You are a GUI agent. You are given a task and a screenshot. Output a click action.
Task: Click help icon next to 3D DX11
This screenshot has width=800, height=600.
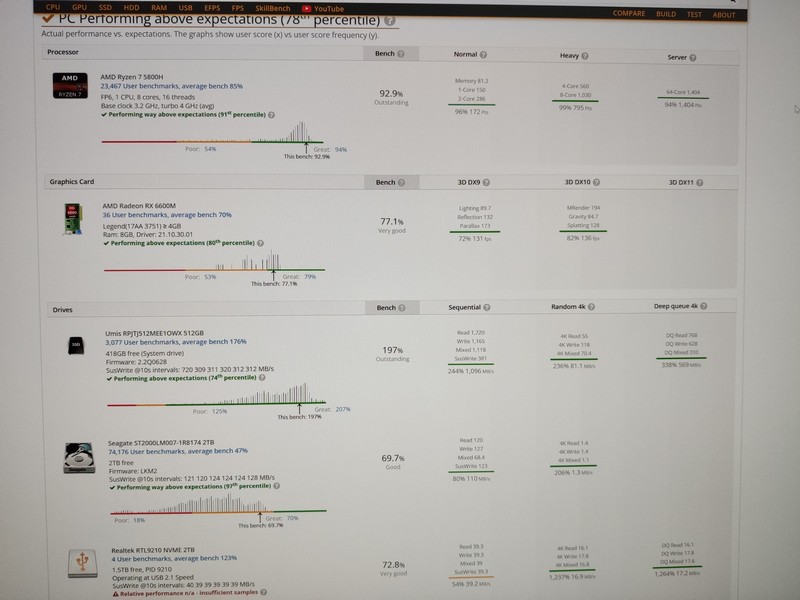click(699, 182)
